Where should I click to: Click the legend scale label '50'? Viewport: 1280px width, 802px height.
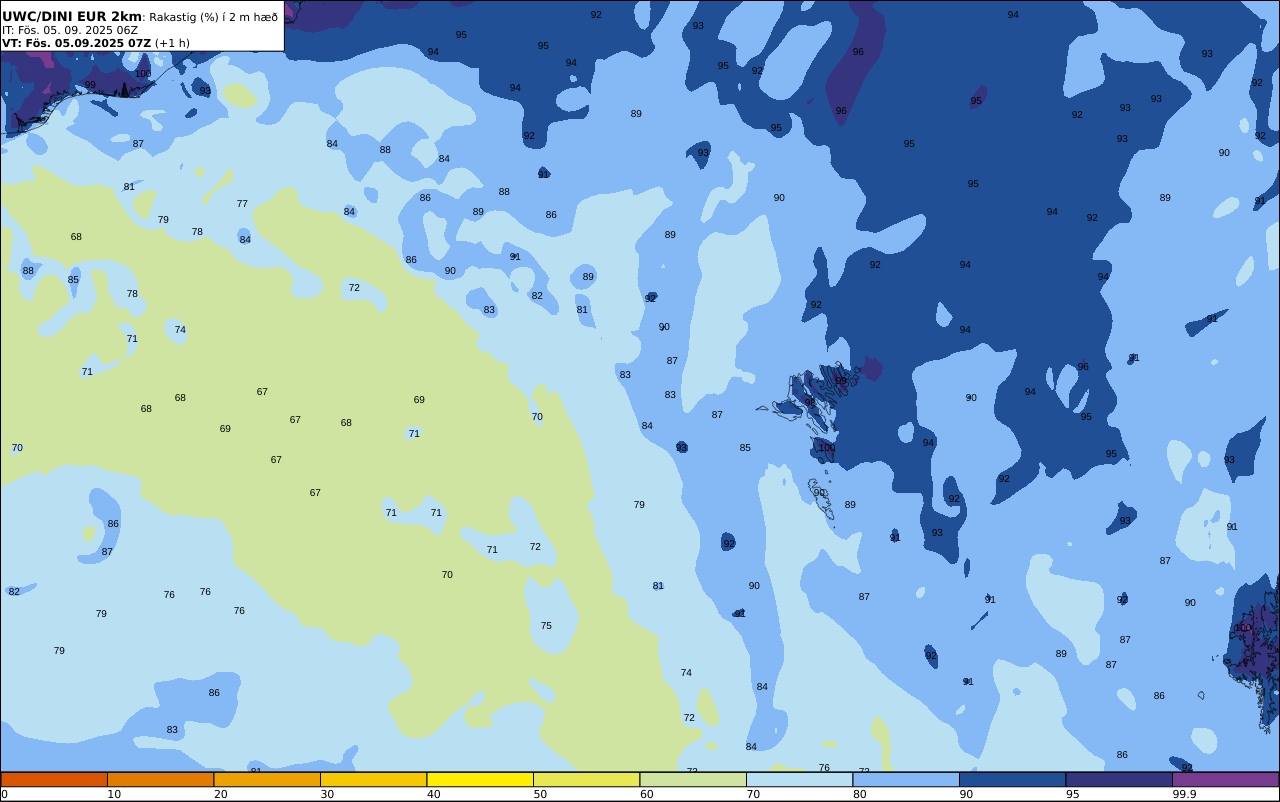click(540, 794)
